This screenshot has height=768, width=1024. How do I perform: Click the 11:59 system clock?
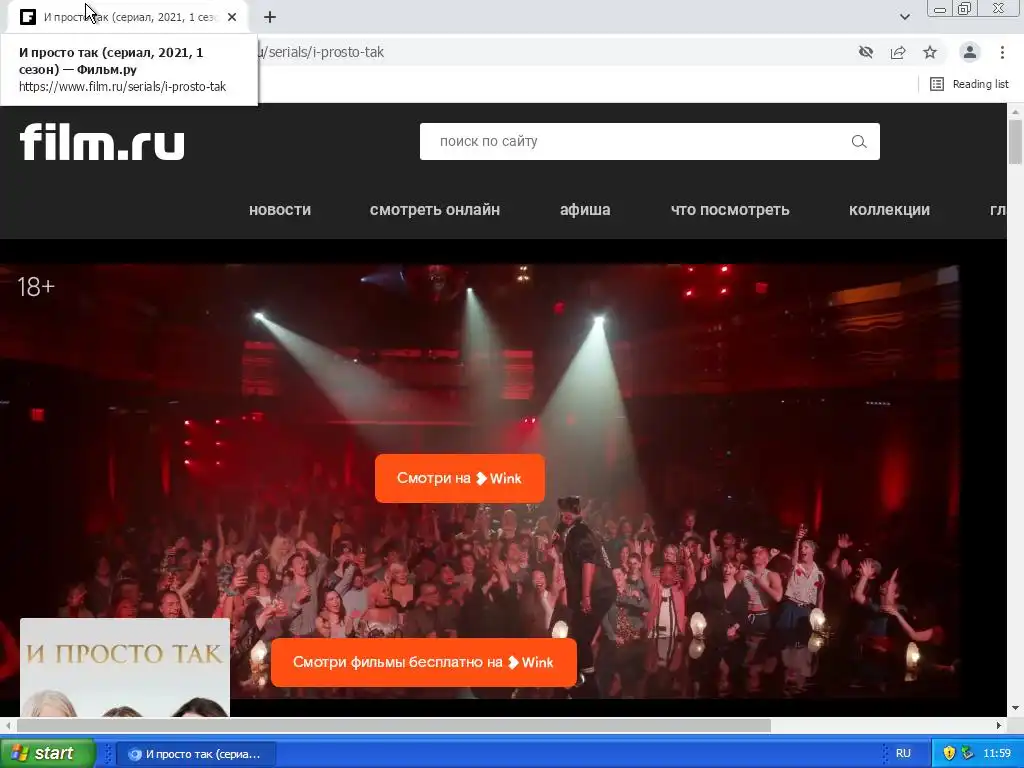point(997,753)
